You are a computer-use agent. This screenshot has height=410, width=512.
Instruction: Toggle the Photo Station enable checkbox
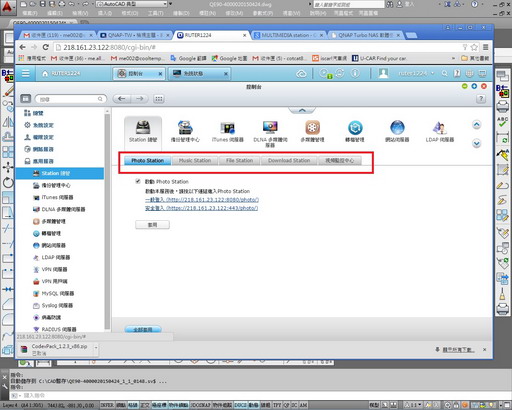138,181
